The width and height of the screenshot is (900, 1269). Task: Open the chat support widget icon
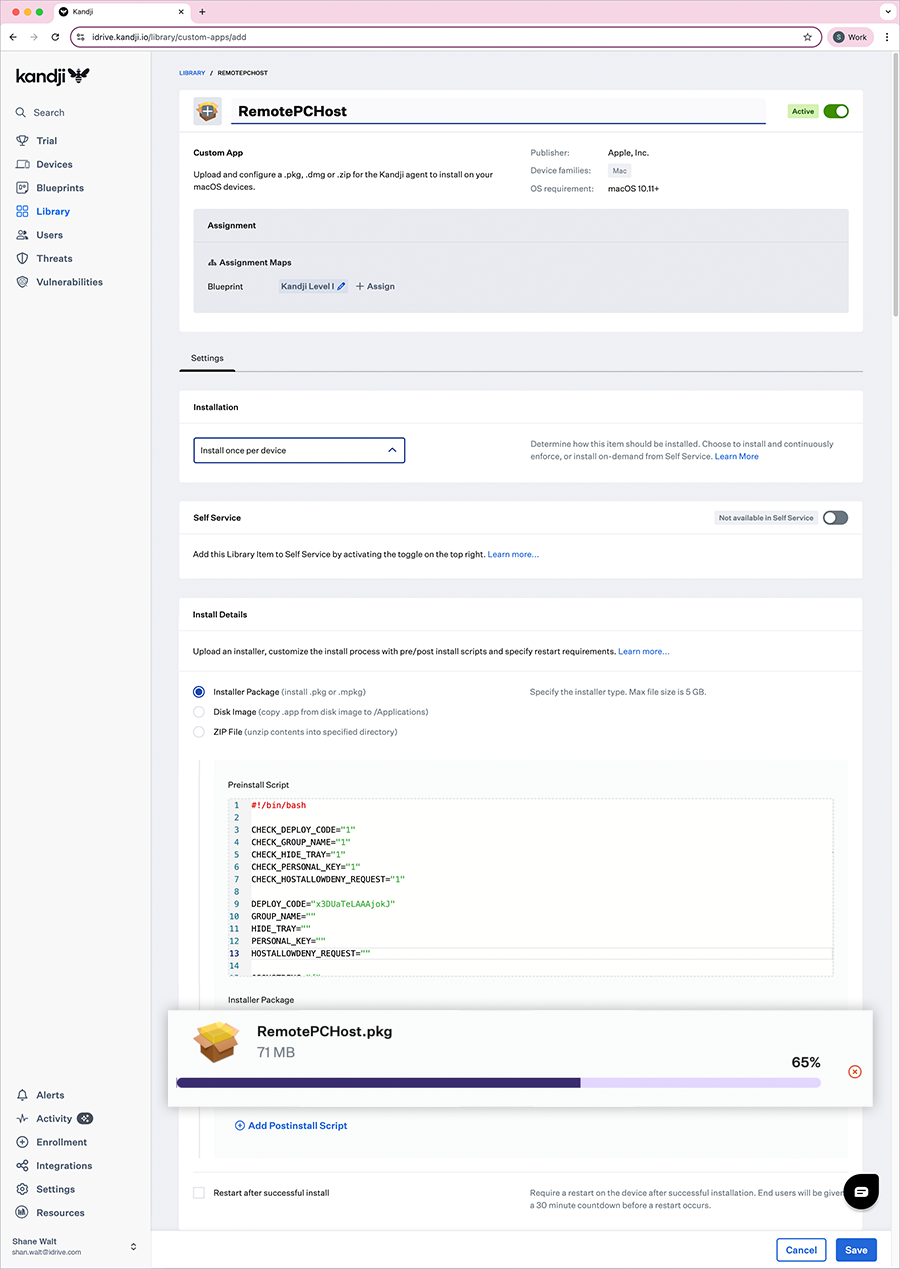(861, 1190)
